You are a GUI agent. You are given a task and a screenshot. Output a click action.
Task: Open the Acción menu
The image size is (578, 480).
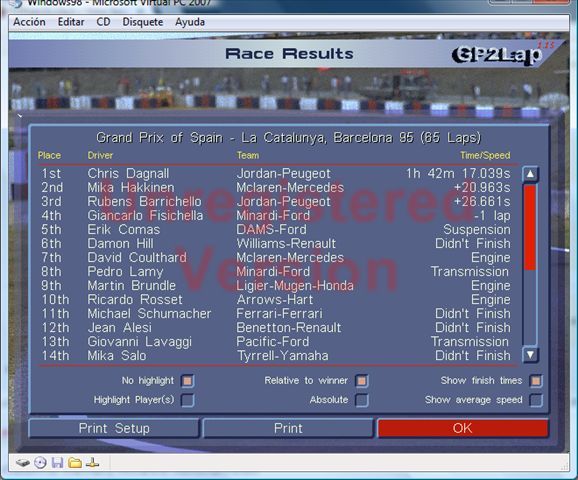coord(29,22)
